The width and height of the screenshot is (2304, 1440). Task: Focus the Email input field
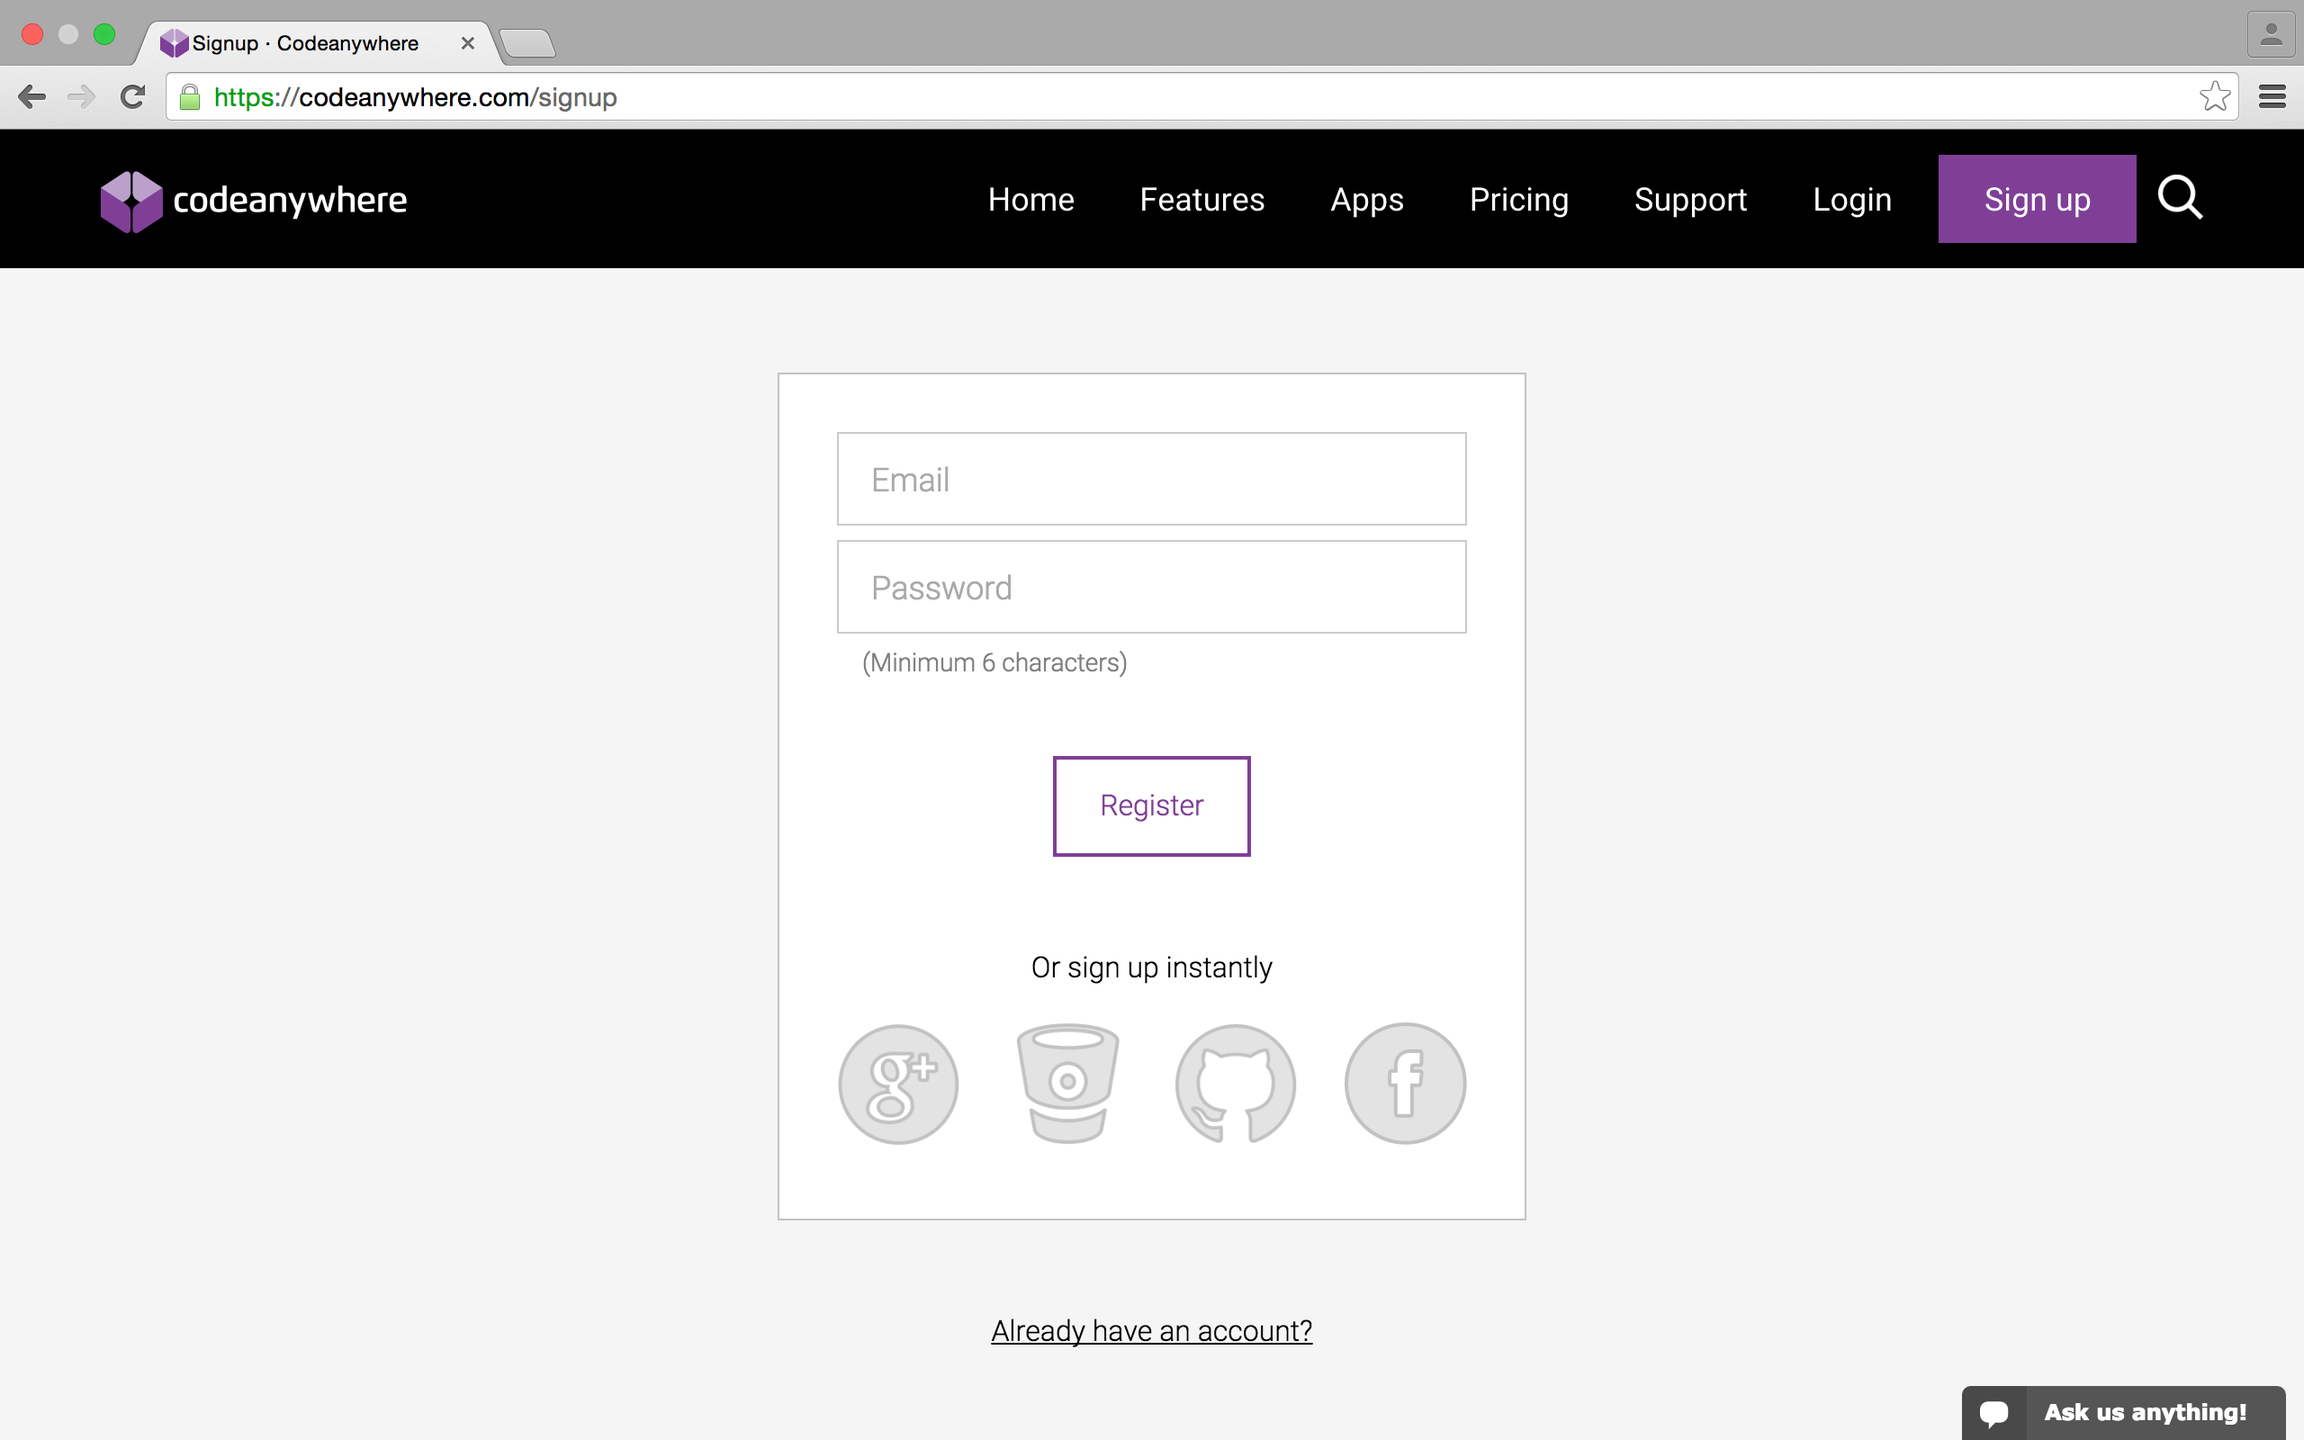(x=1151, y=479)
